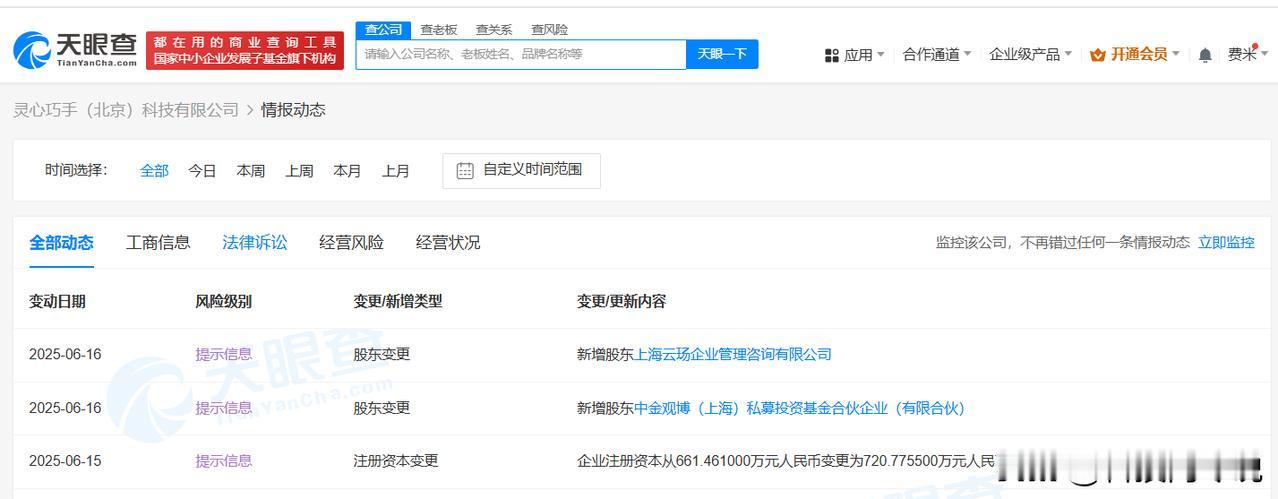Open the notification bell icon
The width and height of the screenshot is (1278, 499).
click(1206, 55)
